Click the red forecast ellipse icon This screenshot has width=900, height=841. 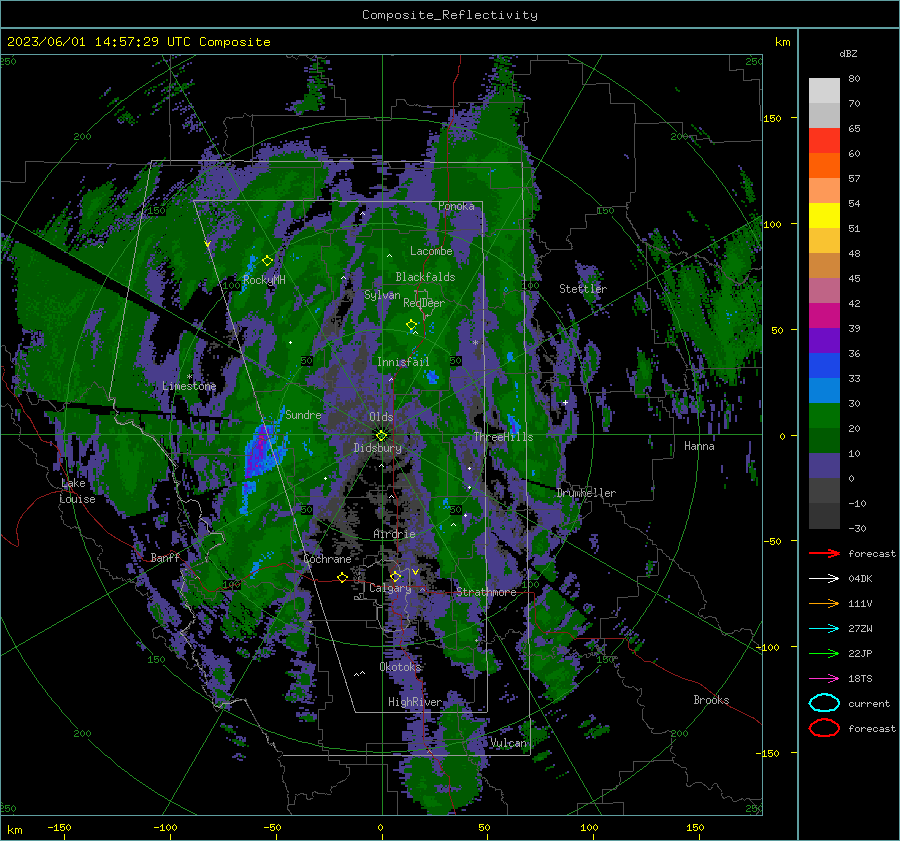pyautogui.click(x=824, y=728)
